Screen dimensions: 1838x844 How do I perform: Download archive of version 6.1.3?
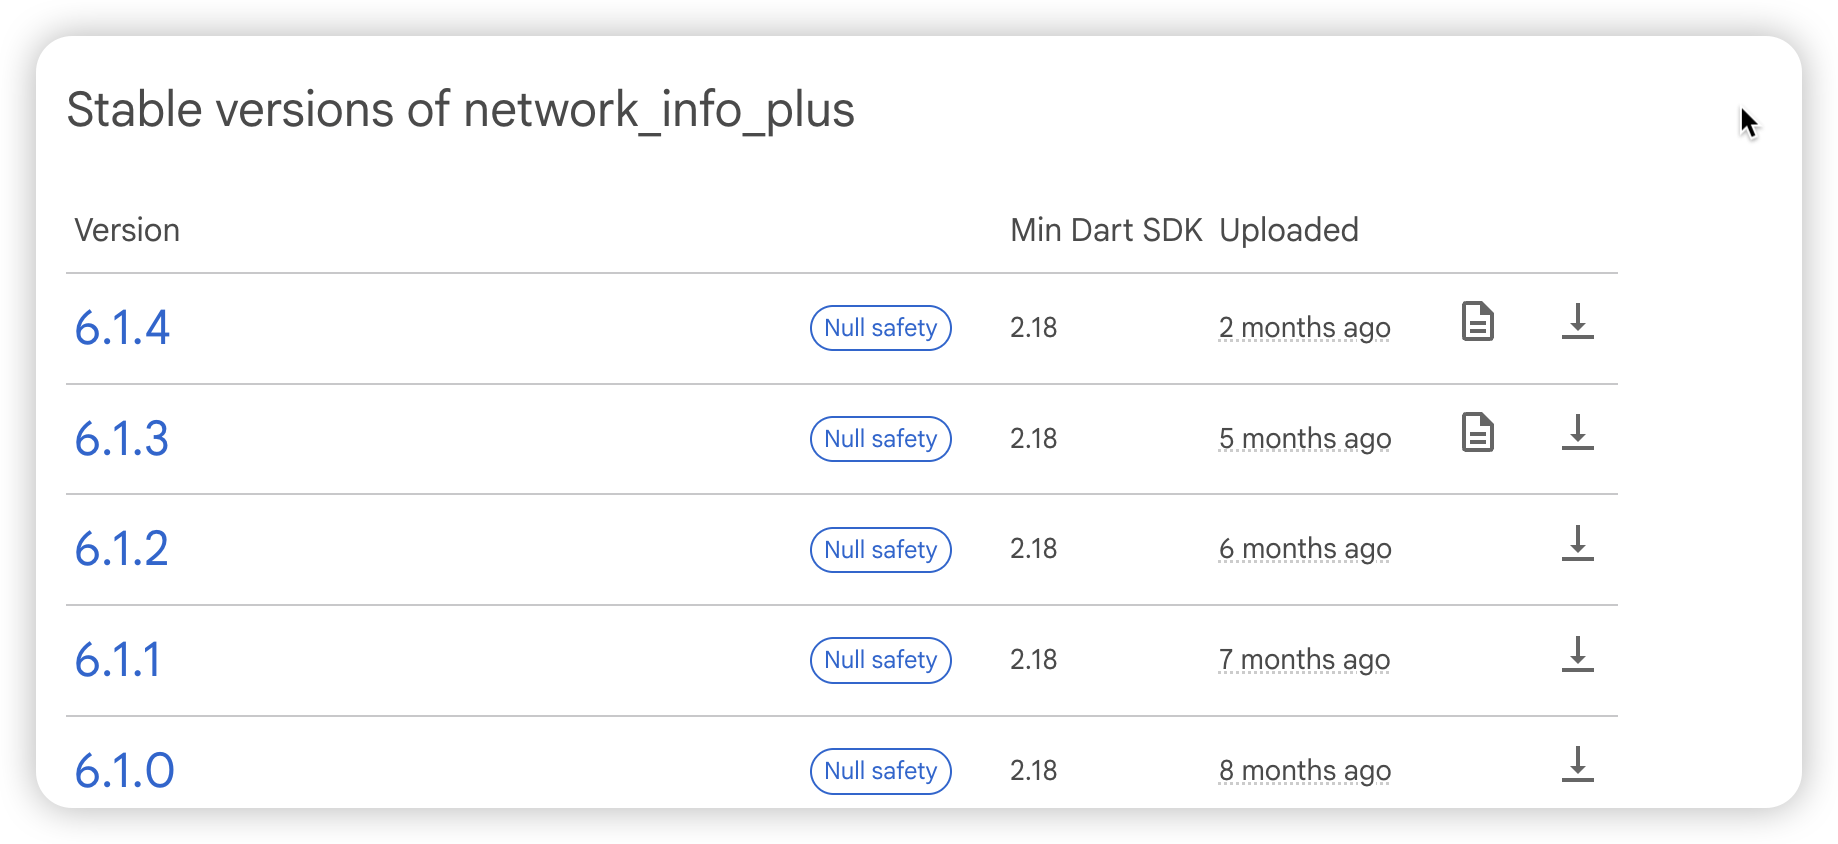(x=1577, y=432)
